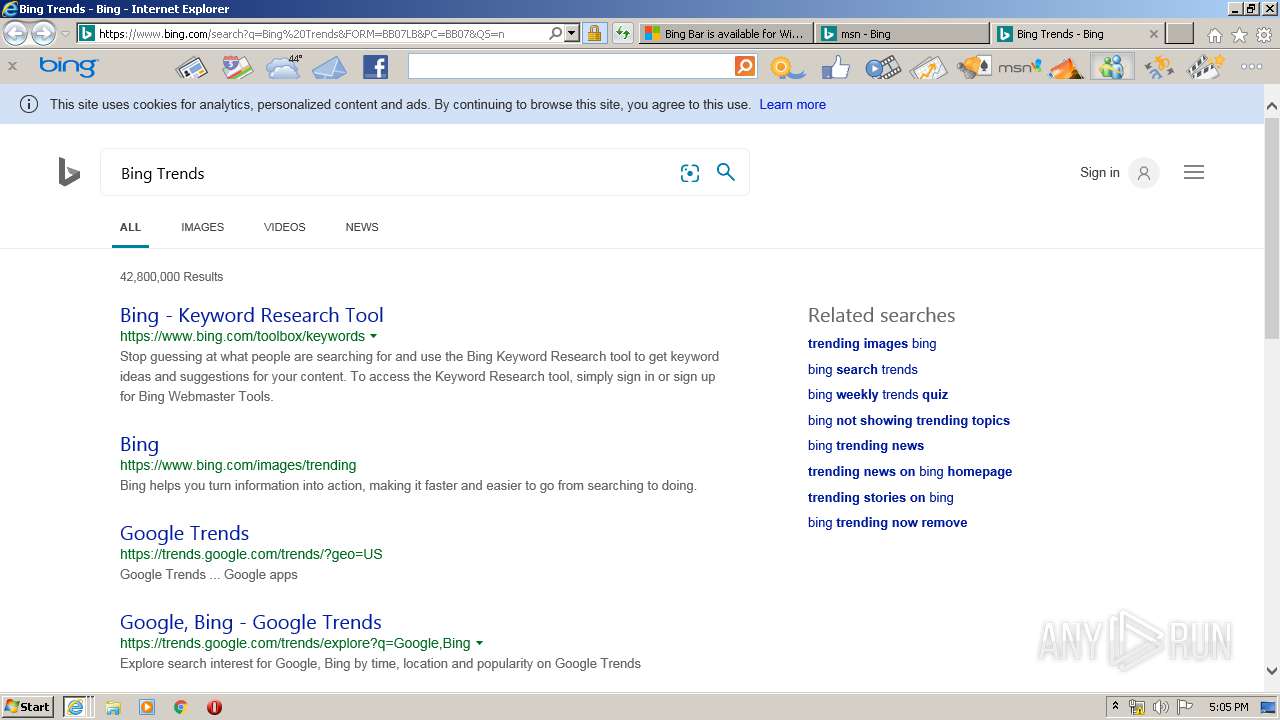Click the orange Bing Bar search button
Image resolution: width=1280 pixels, height=720 pixels.
click(x=745, y=66)
